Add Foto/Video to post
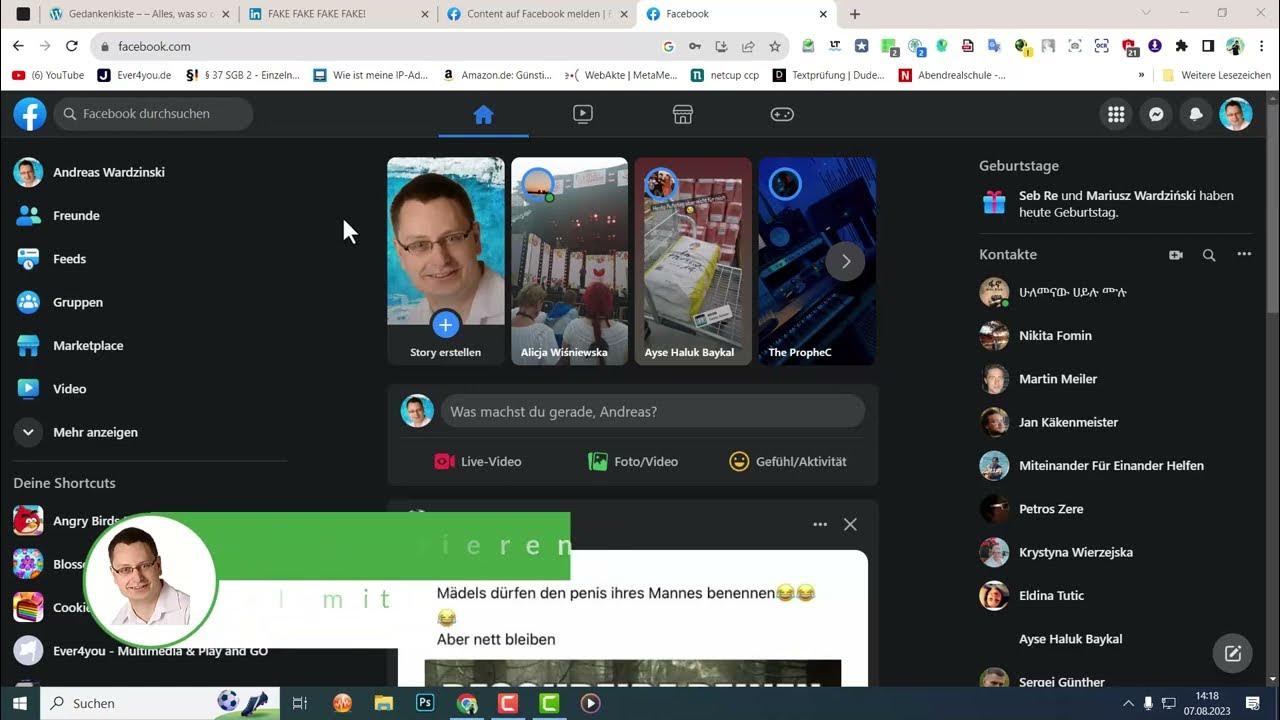 pos(633,461)
